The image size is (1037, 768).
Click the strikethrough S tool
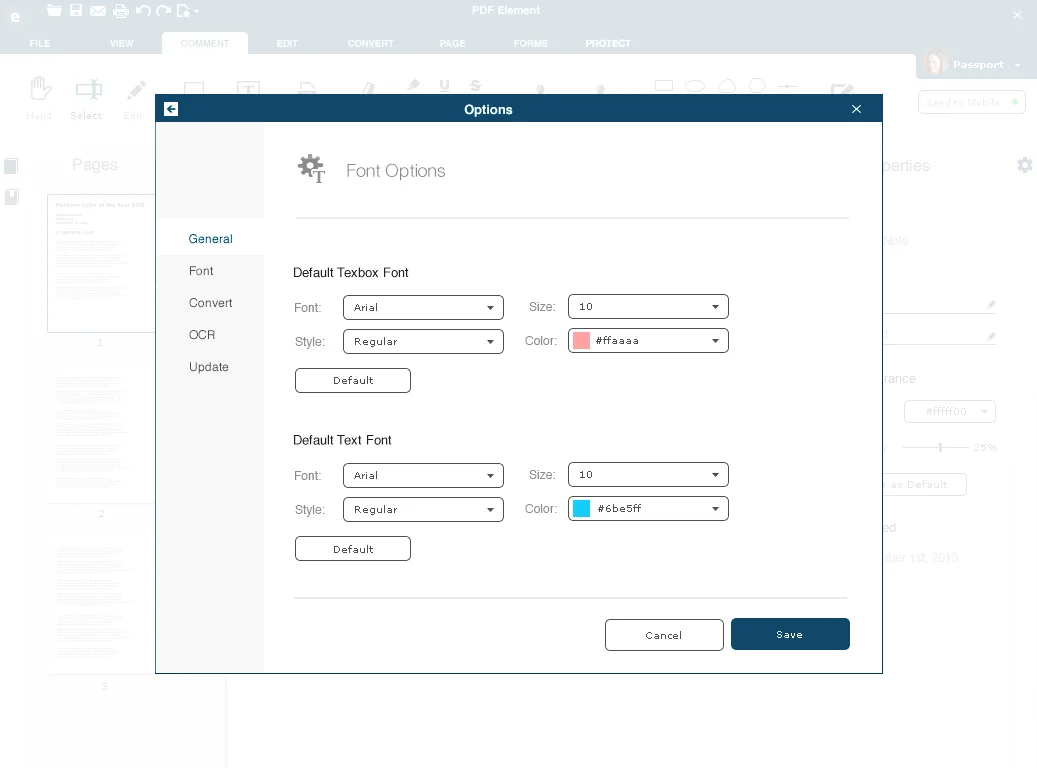tap(475, 86)
